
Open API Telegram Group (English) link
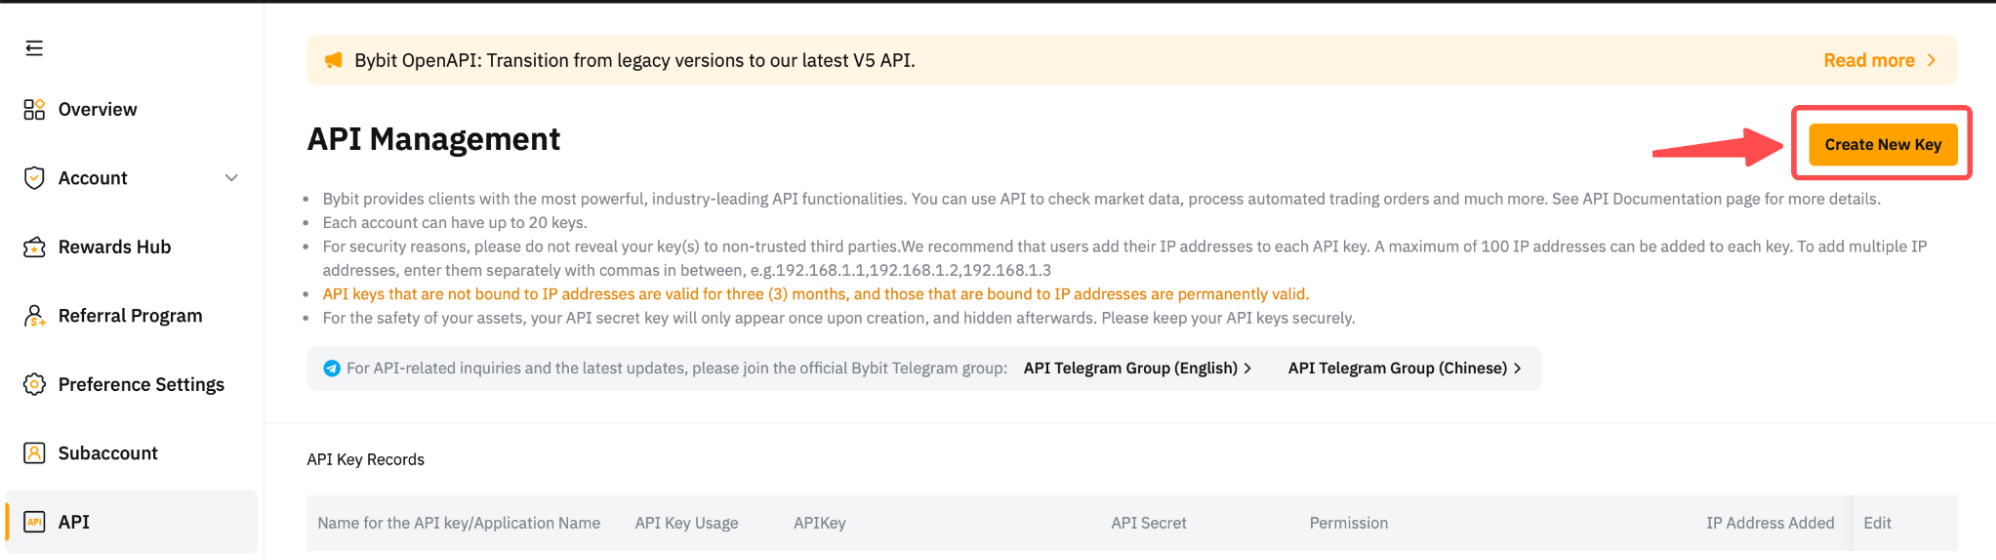point(1136,368)
